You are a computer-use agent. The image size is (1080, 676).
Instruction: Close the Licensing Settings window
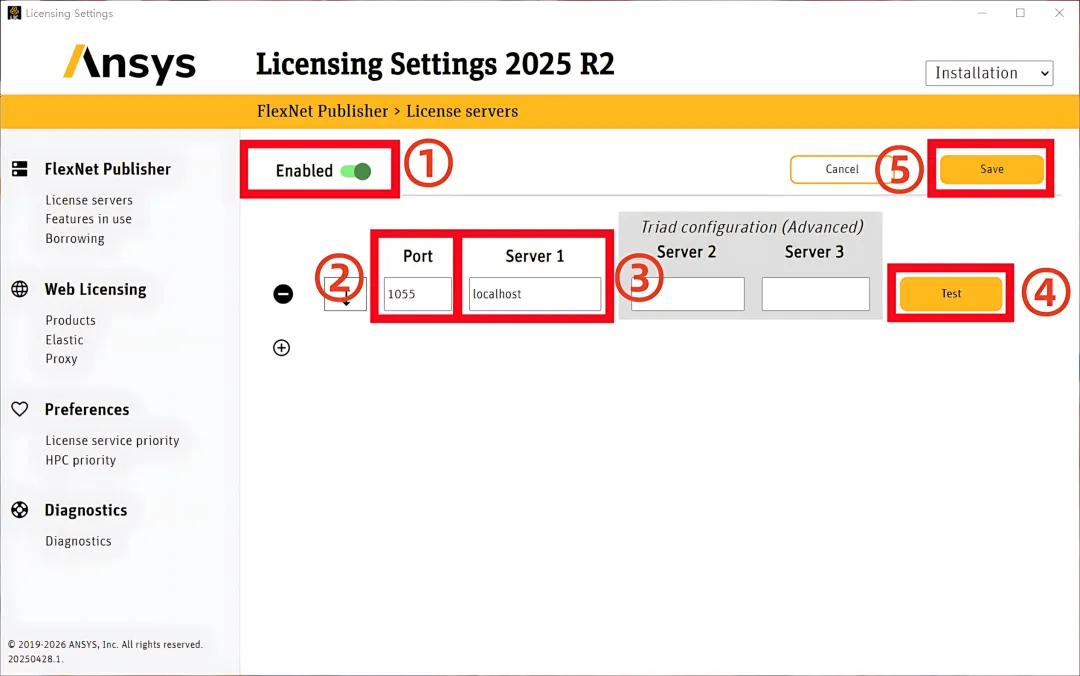pos(1059,13)
